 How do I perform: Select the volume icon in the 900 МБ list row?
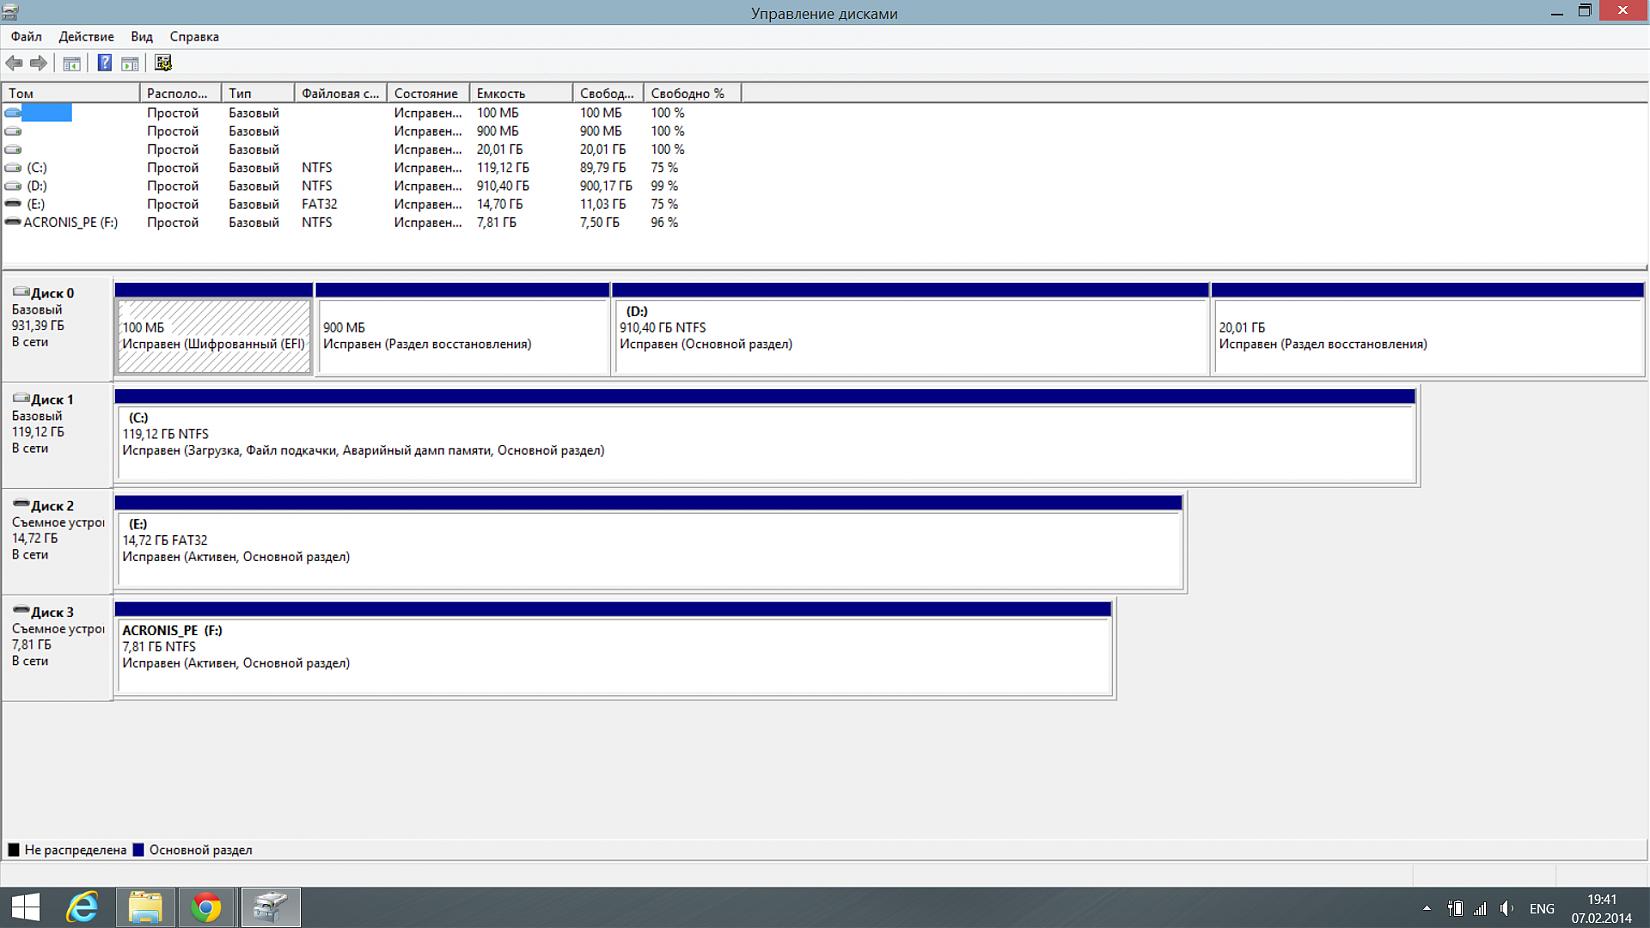[x=13, y=131]
